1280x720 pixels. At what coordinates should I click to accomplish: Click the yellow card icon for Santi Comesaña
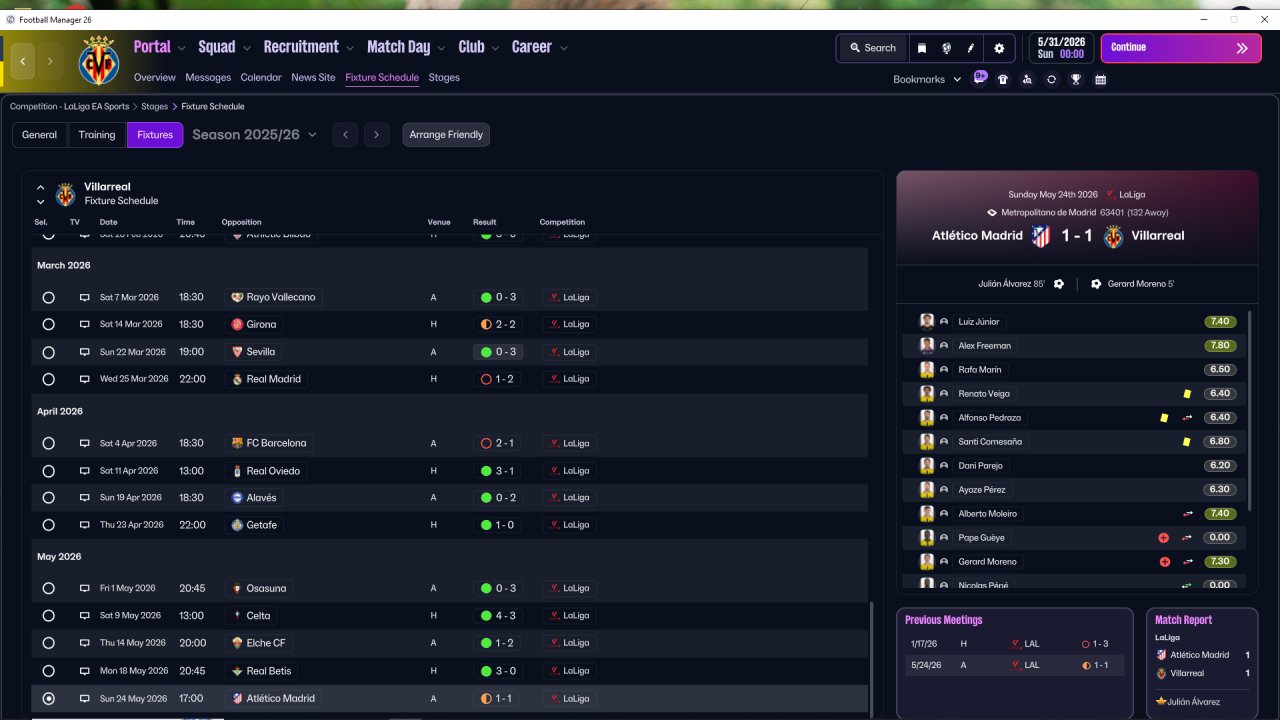tap(1187, 442)
